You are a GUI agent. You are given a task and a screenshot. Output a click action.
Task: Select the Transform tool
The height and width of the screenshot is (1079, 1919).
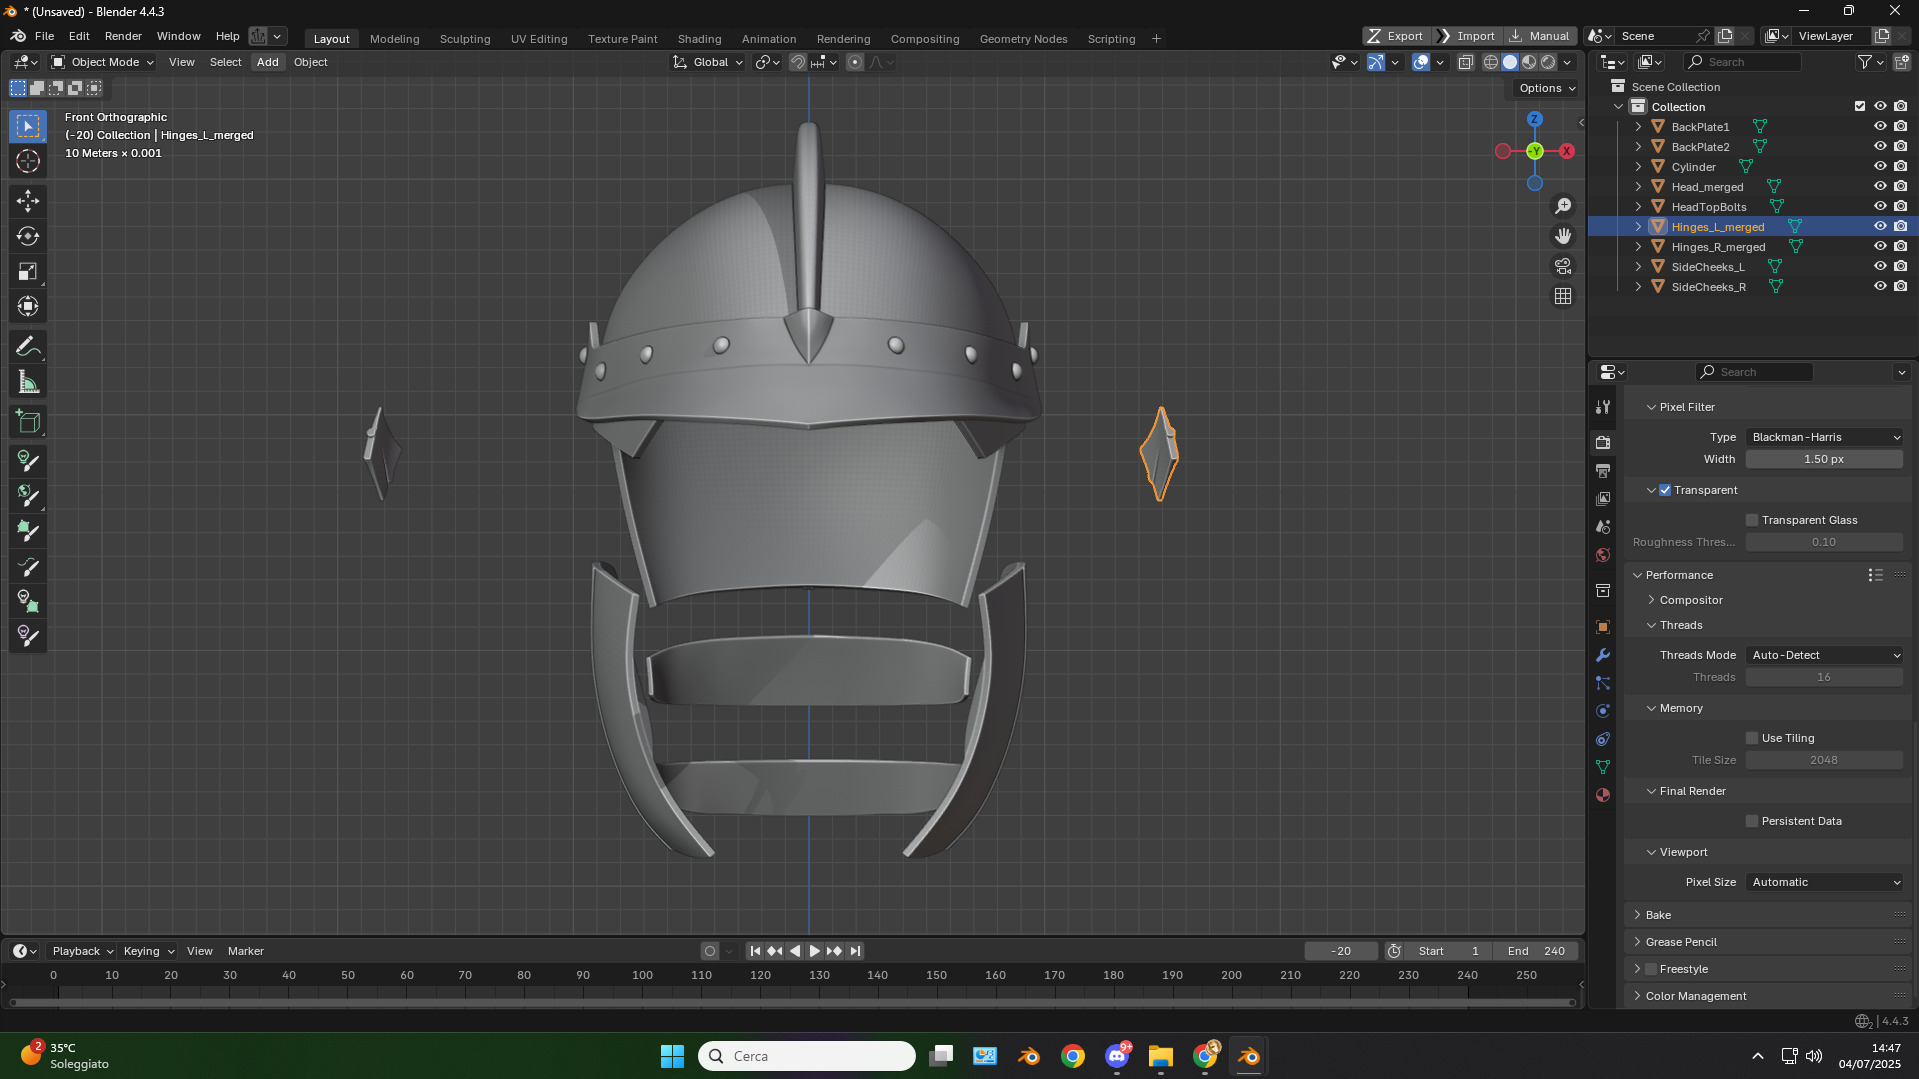(28, 306)
